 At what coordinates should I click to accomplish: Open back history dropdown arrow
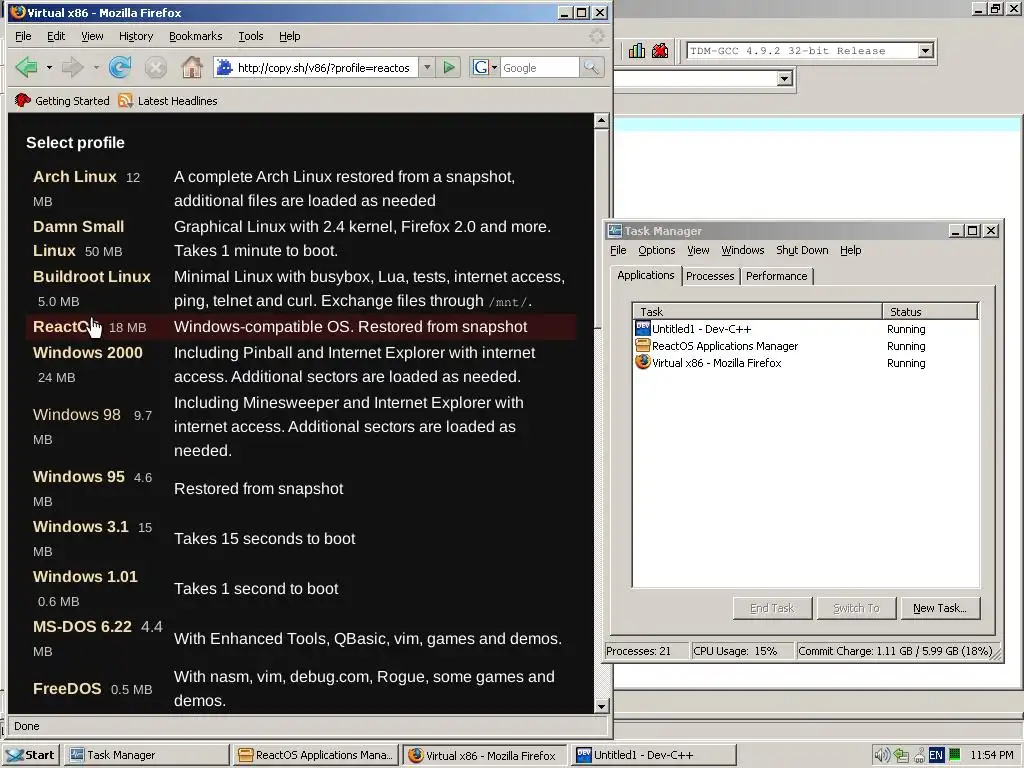(x=49, y=67)
